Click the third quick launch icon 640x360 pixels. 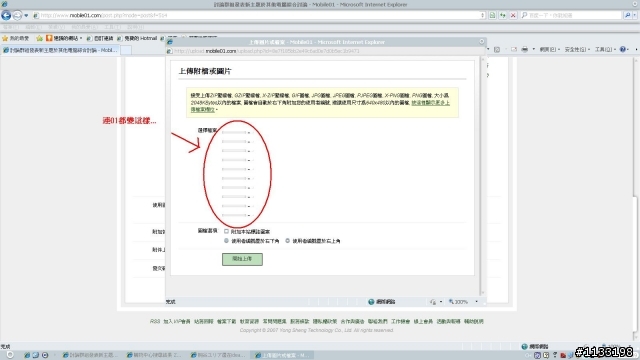[x=45, y=355]
